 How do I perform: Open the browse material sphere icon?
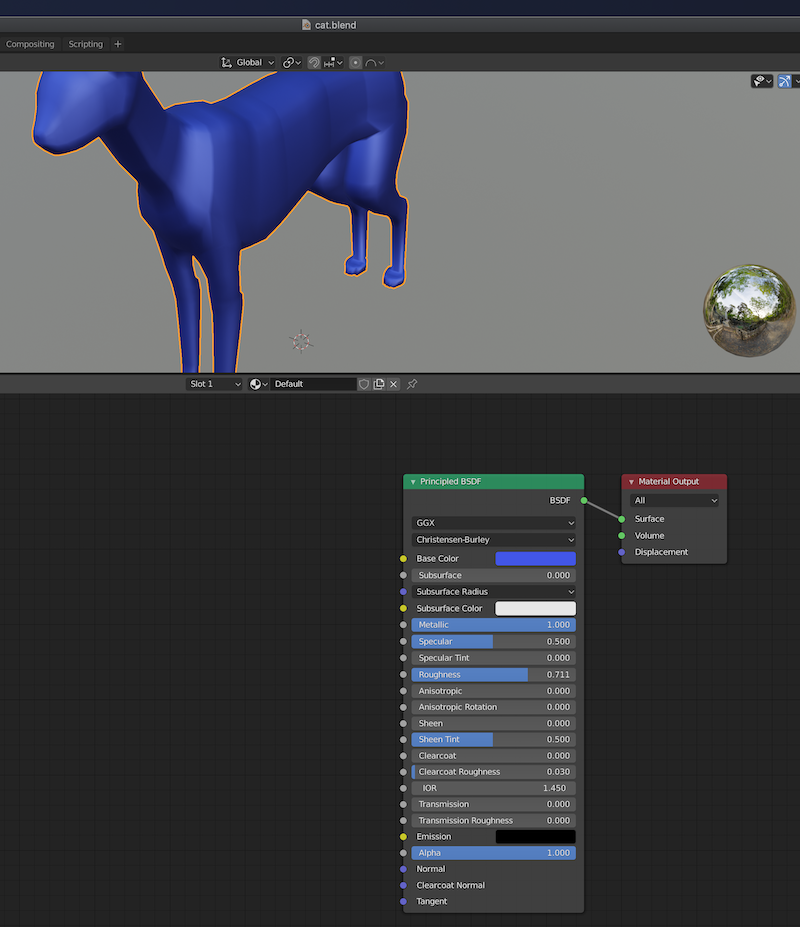tap(258, 384)
